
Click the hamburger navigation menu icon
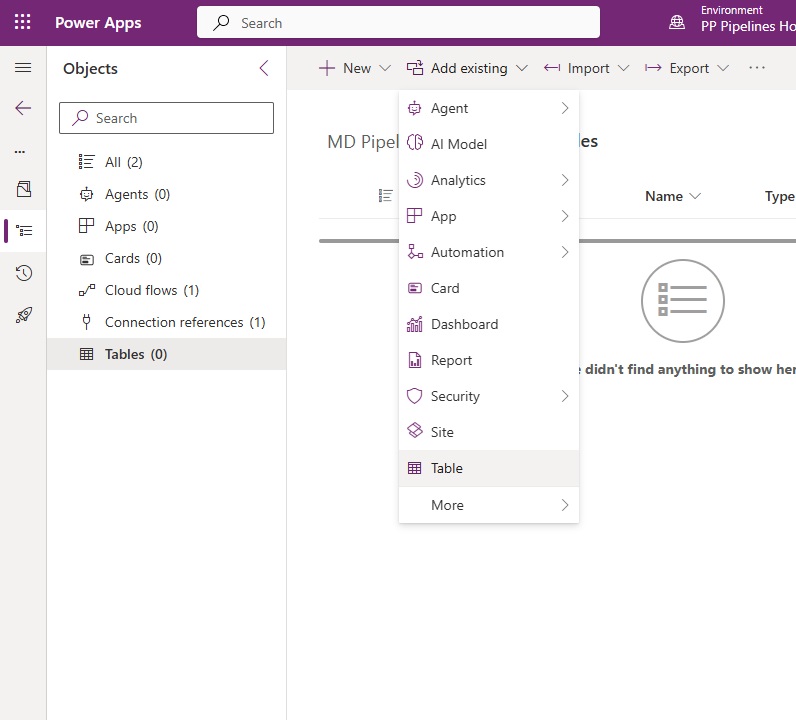pyautogui.click(x=23, y=68)
